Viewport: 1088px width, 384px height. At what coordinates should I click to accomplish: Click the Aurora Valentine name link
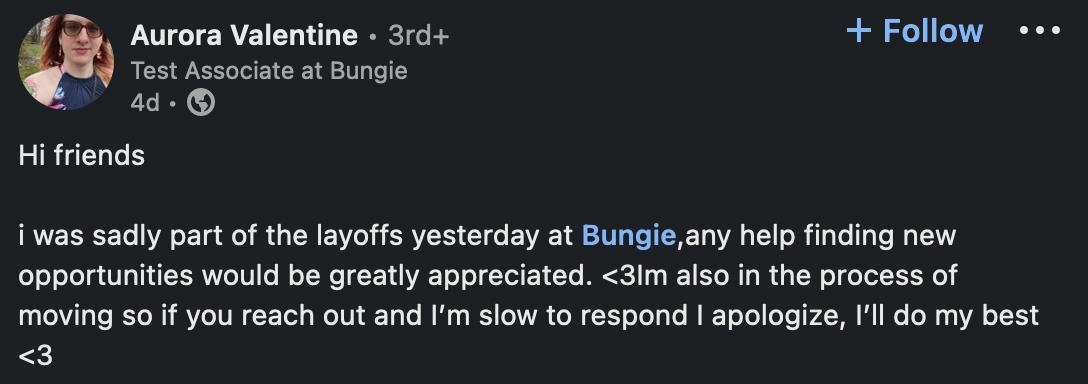click(x=244, y=35)
